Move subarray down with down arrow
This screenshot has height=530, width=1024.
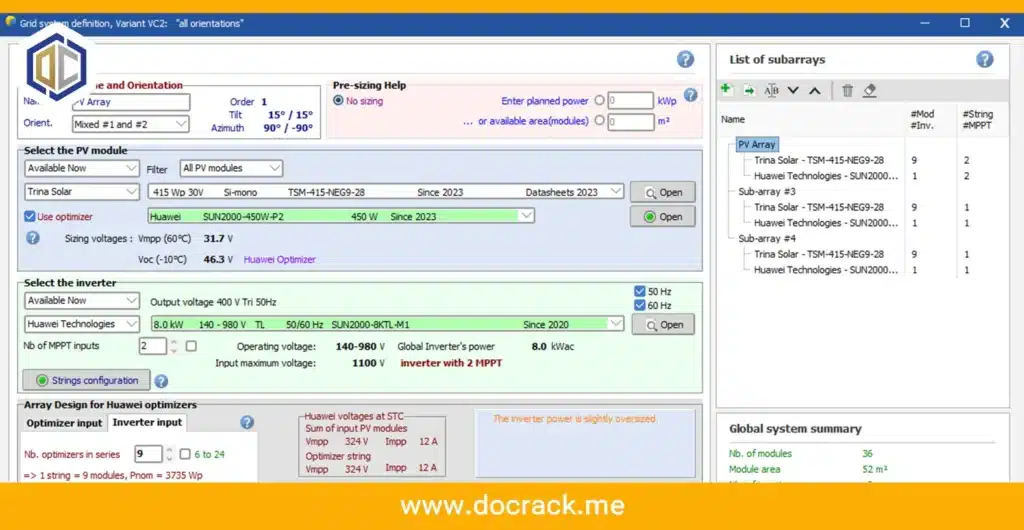793,91
